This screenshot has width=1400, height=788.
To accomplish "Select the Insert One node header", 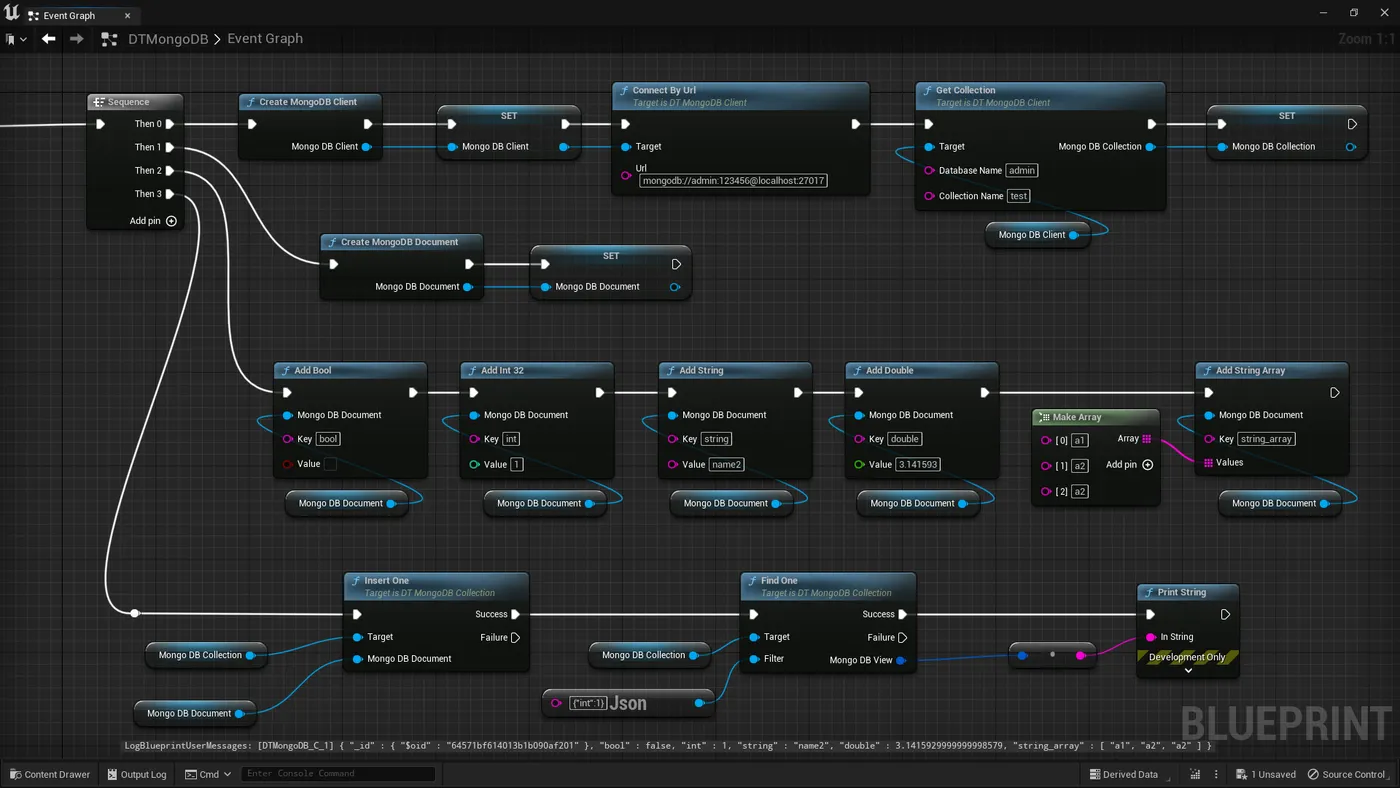I will pos(436,586).
